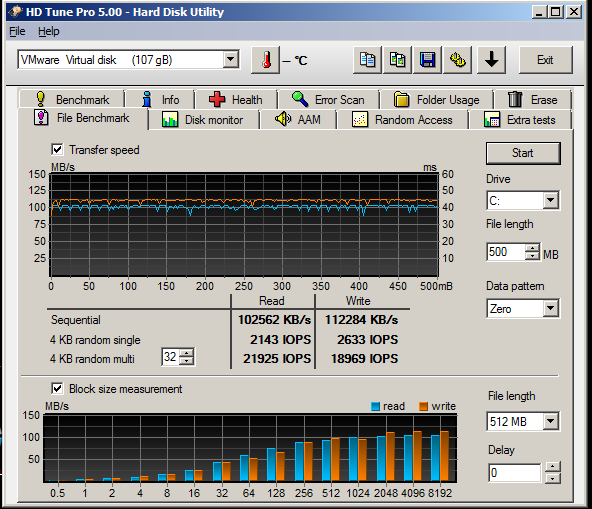Decrease the 500 MB file length spinner
Image resolution: width=592 pixels, height=509 pixels.
click(x=532, y=256)
